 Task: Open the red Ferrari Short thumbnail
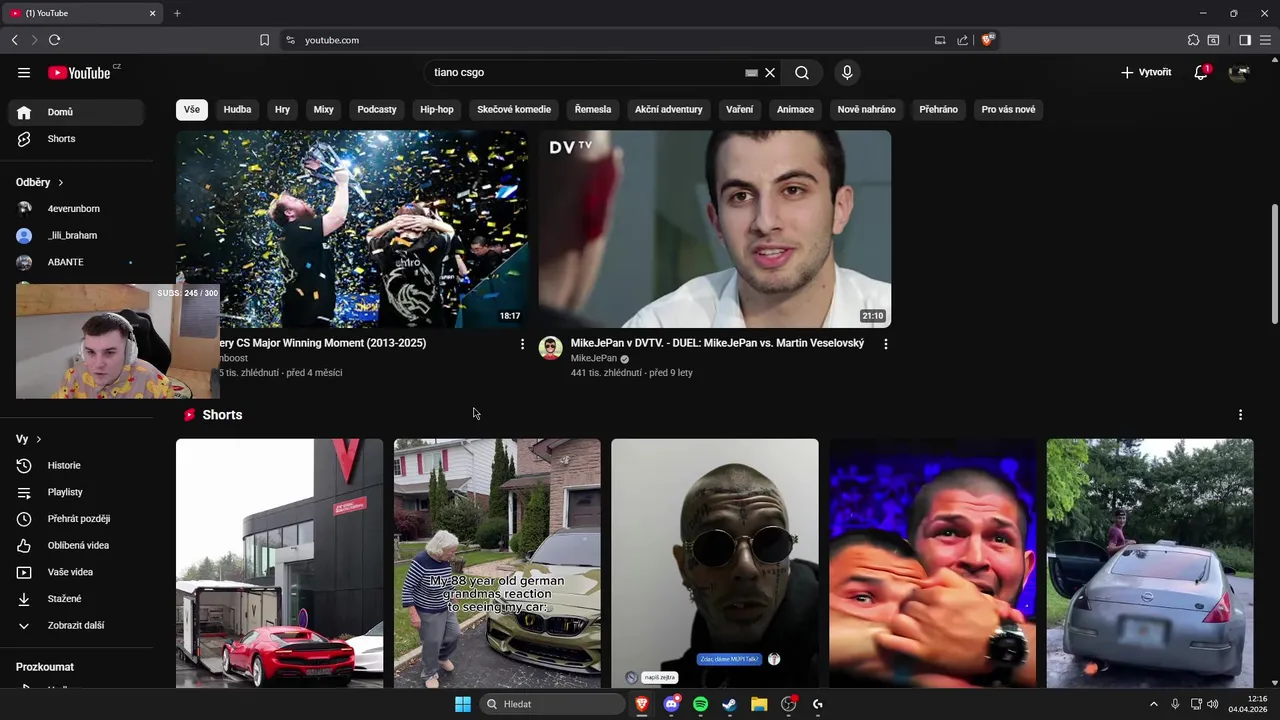point(279,563)
